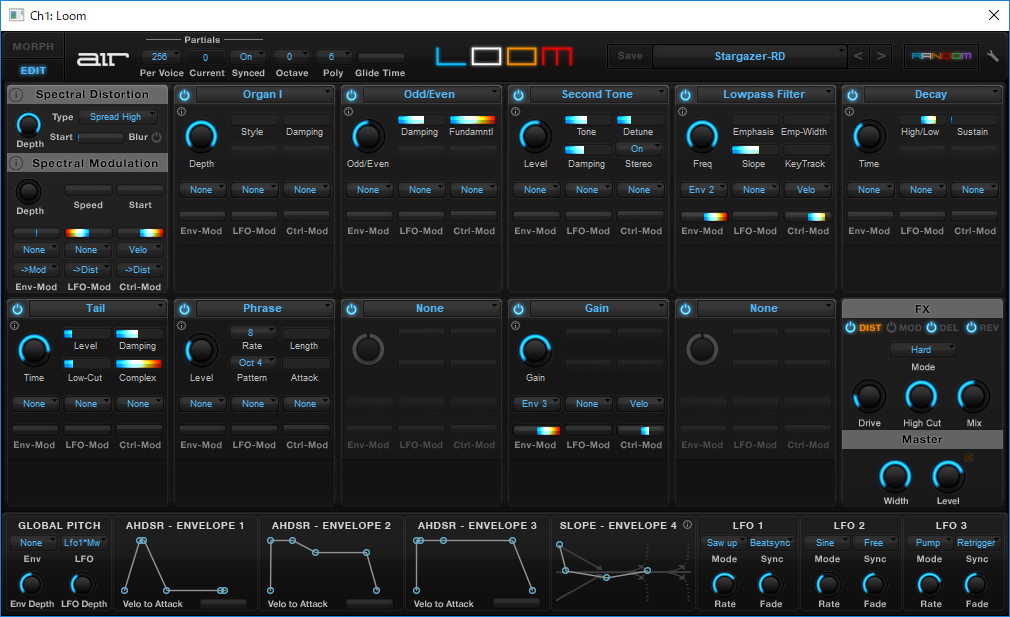This screenshot has height=617, width=1010.
Task: Open the Poly voices dropdown
Action: pos(333,57)
